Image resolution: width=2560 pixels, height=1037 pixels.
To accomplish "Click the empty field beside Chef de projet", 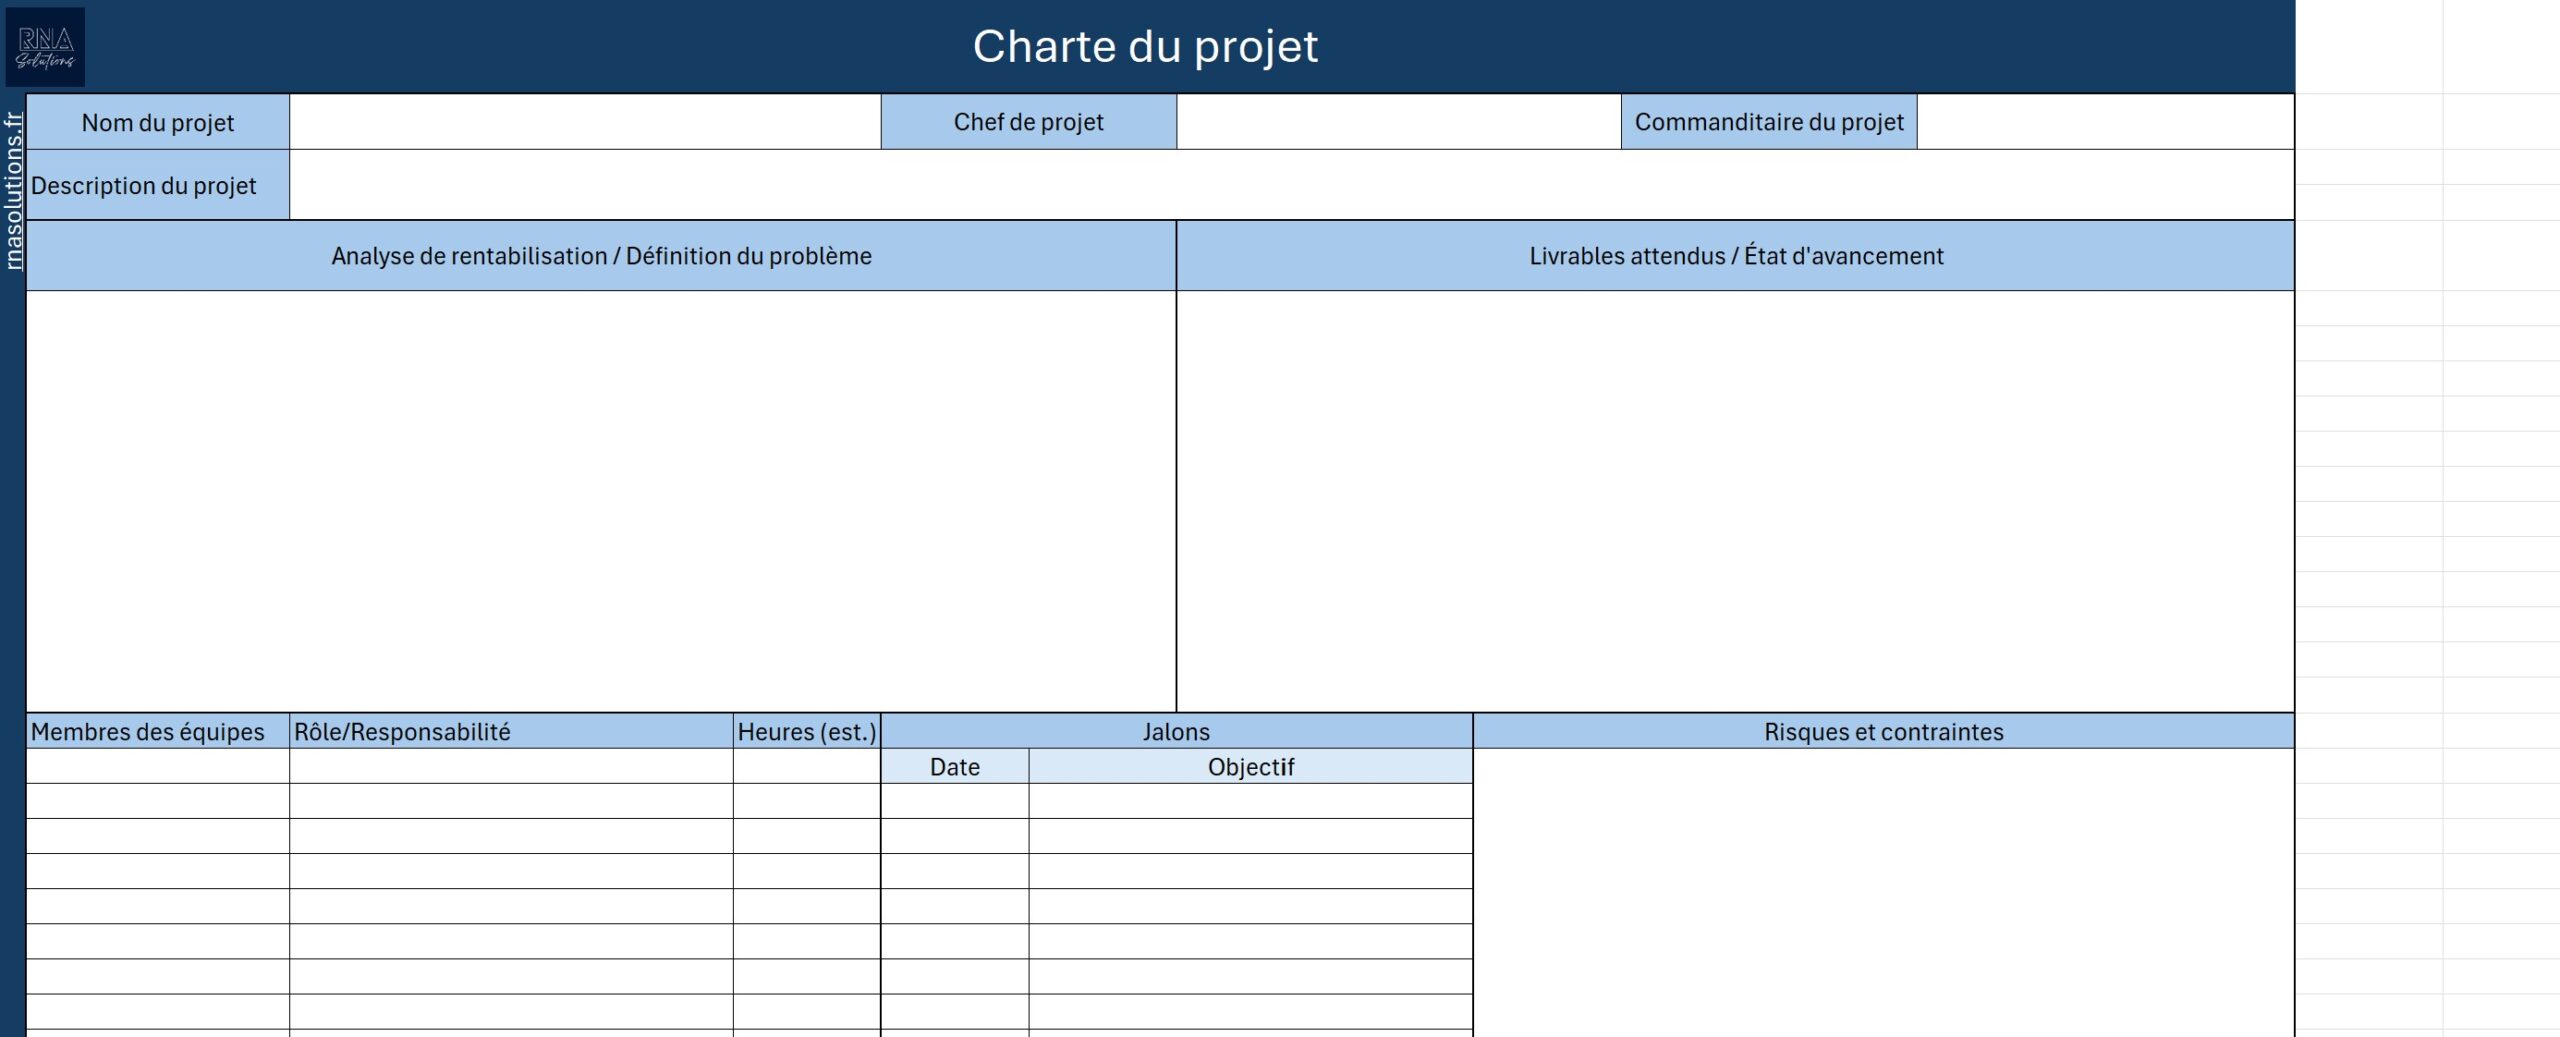I will pyautogui.click(x=1398, y=122).
